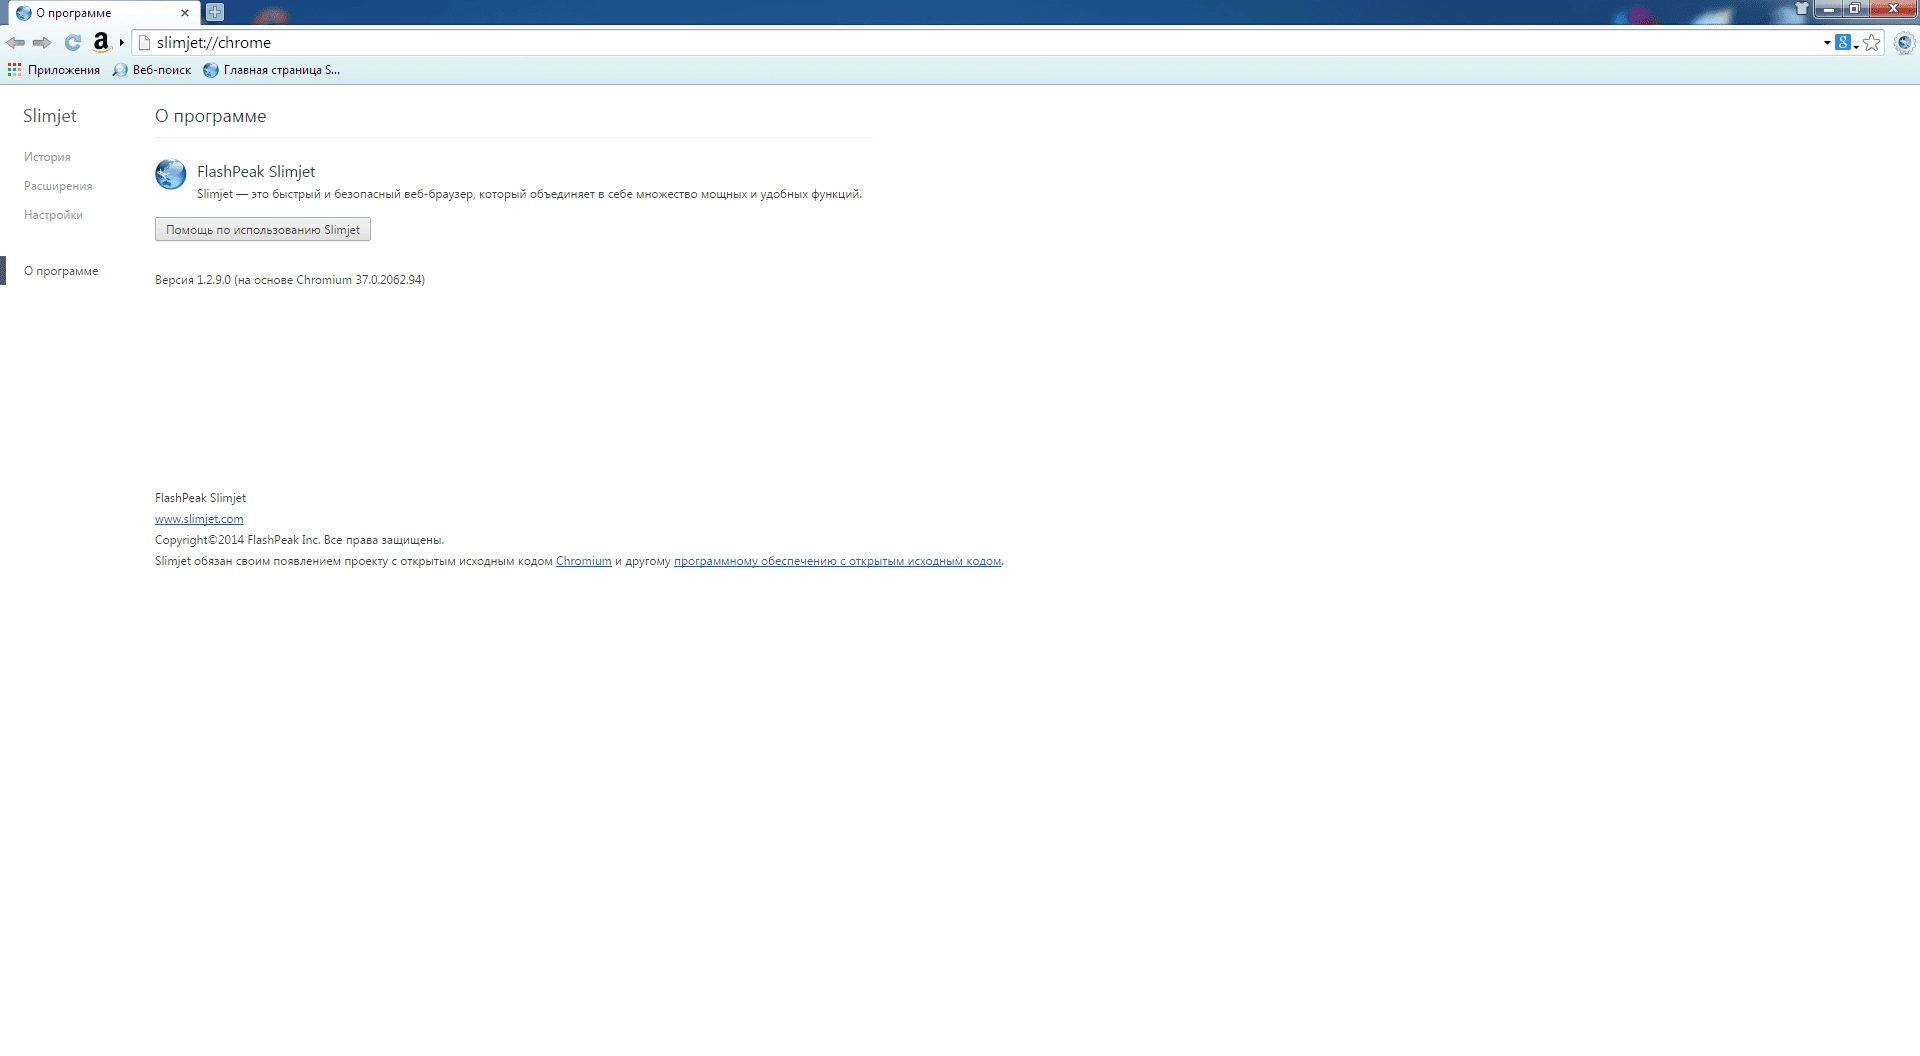Open the open-source software credits link

tap(837, 561)
